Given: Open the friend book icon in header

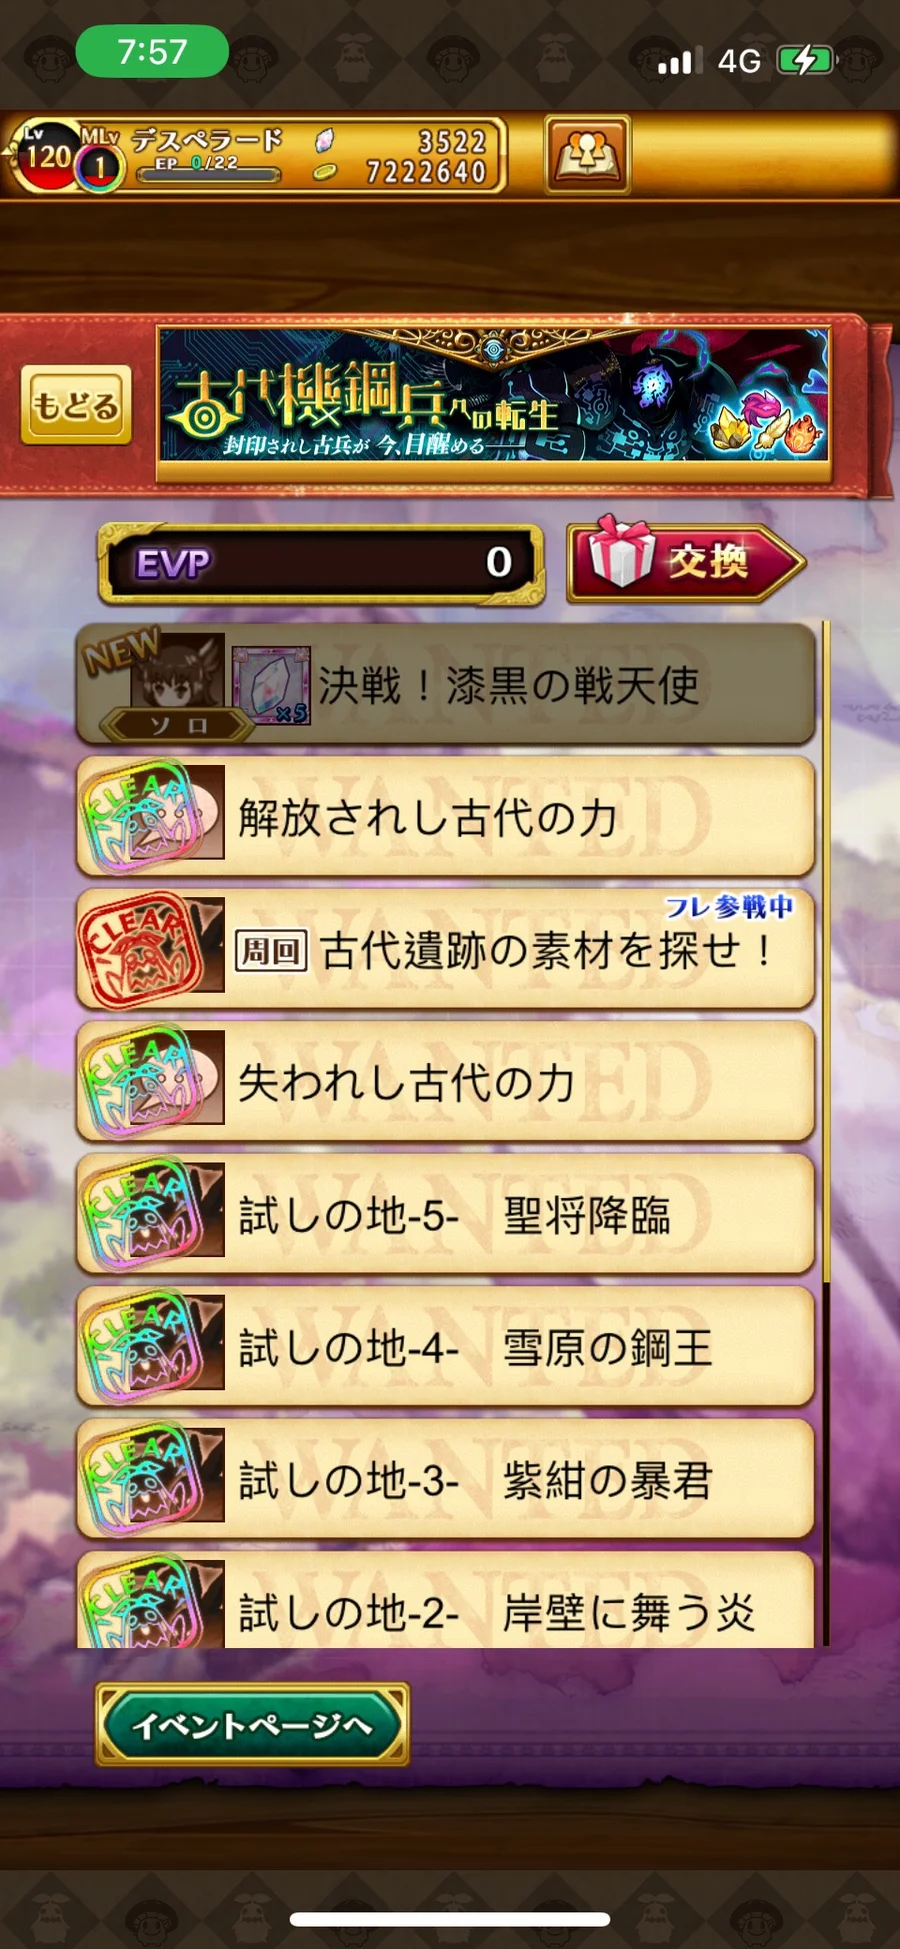Looking at the screenshot, I should point(587,154).
